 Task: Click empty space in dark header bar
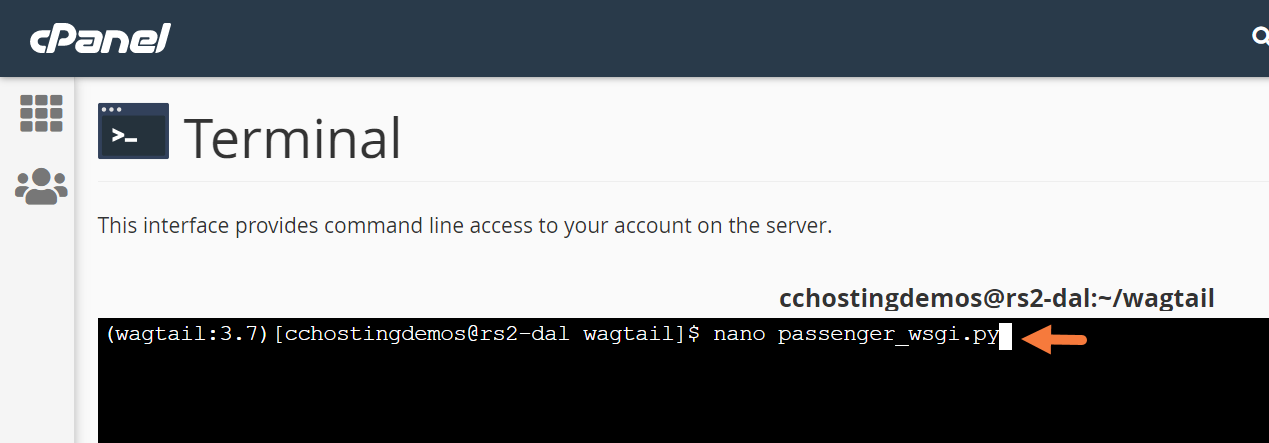coord(700,38)
